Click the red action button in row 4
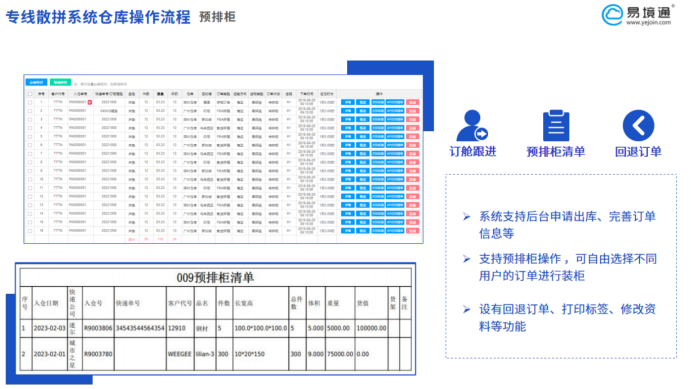Image resolution: width=691 pixels, height=389 pixels. tap(412, 128)
